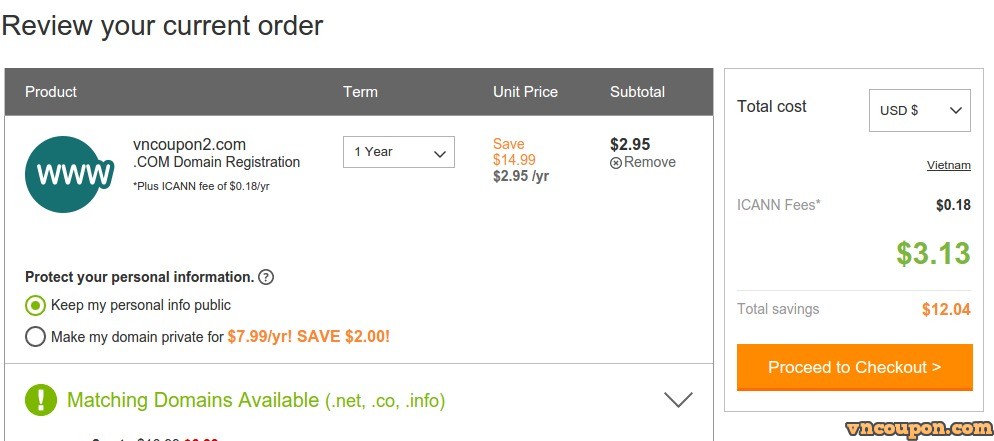
Task: Click the $7.99/yr SAVE $2.00 offer text
Action: 309,336
